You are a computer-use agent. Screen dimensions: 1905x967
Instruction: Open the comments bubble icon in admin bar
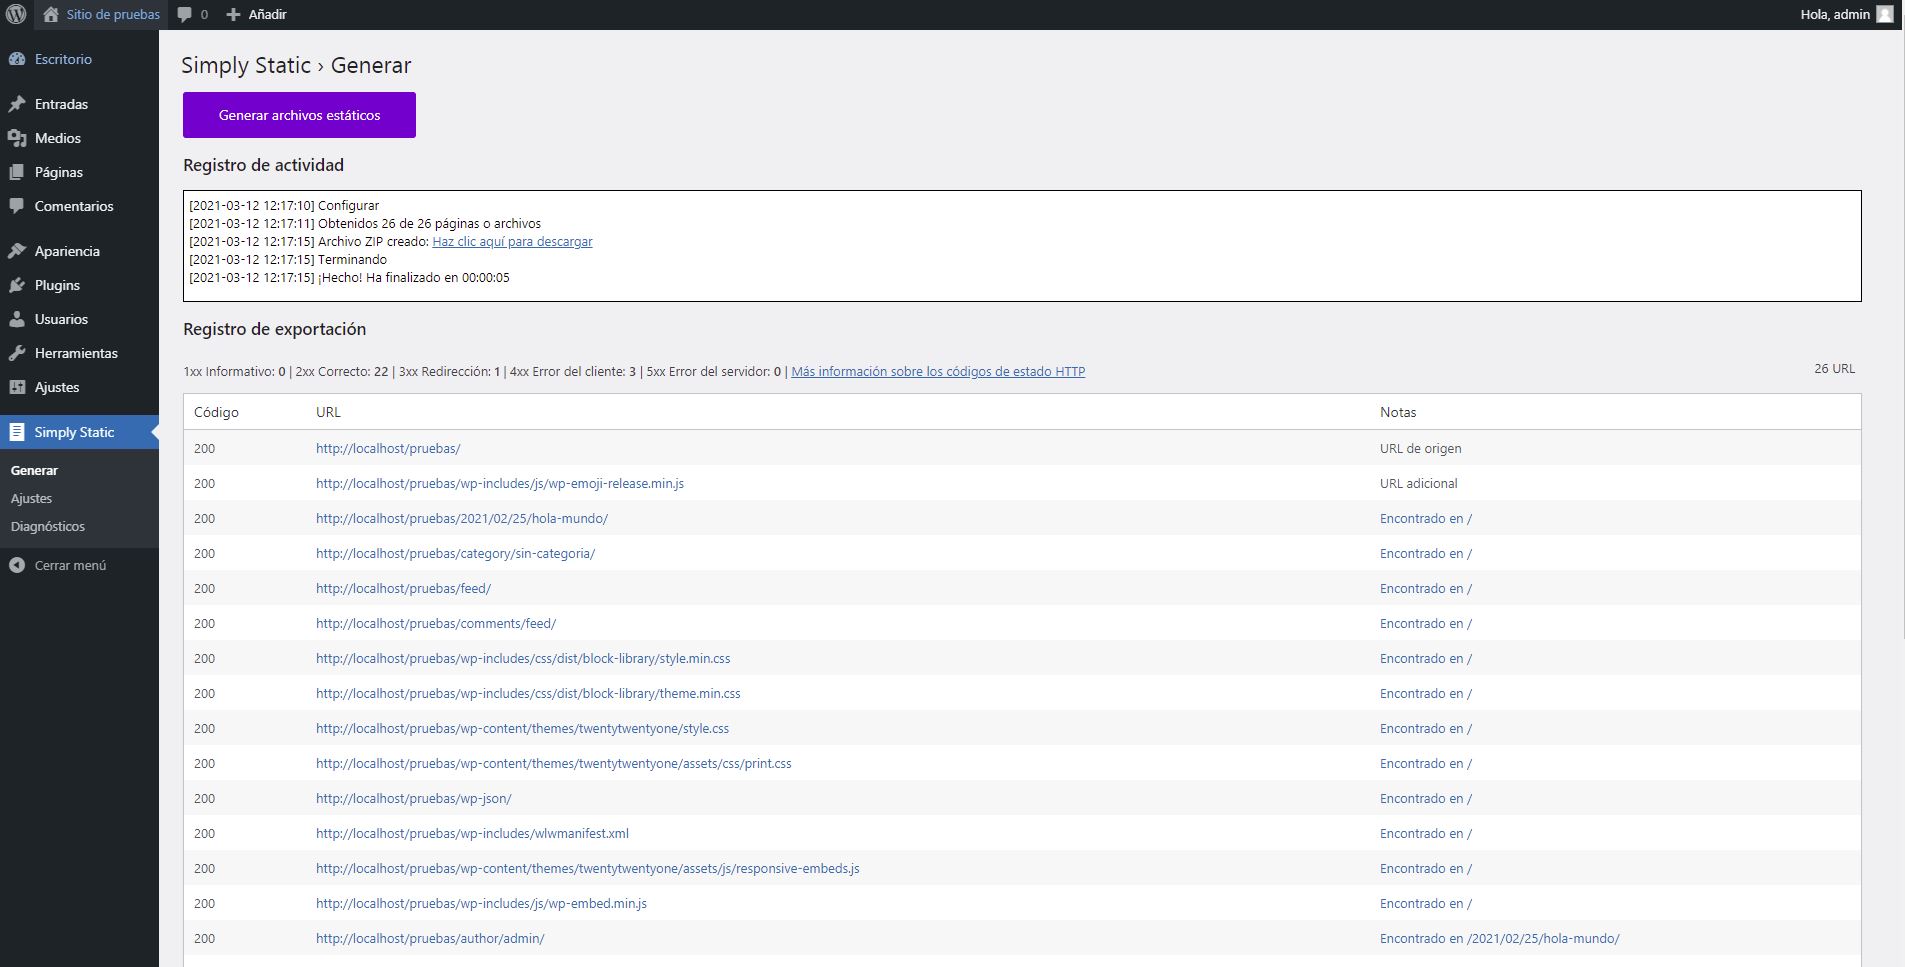pos(184,14)
